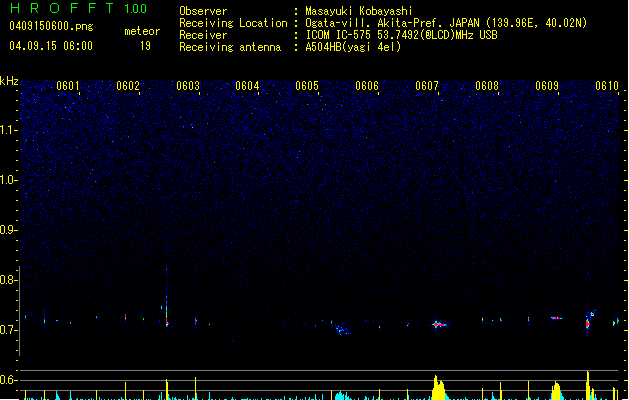Click the 0605 time marker

coord(307,86)
